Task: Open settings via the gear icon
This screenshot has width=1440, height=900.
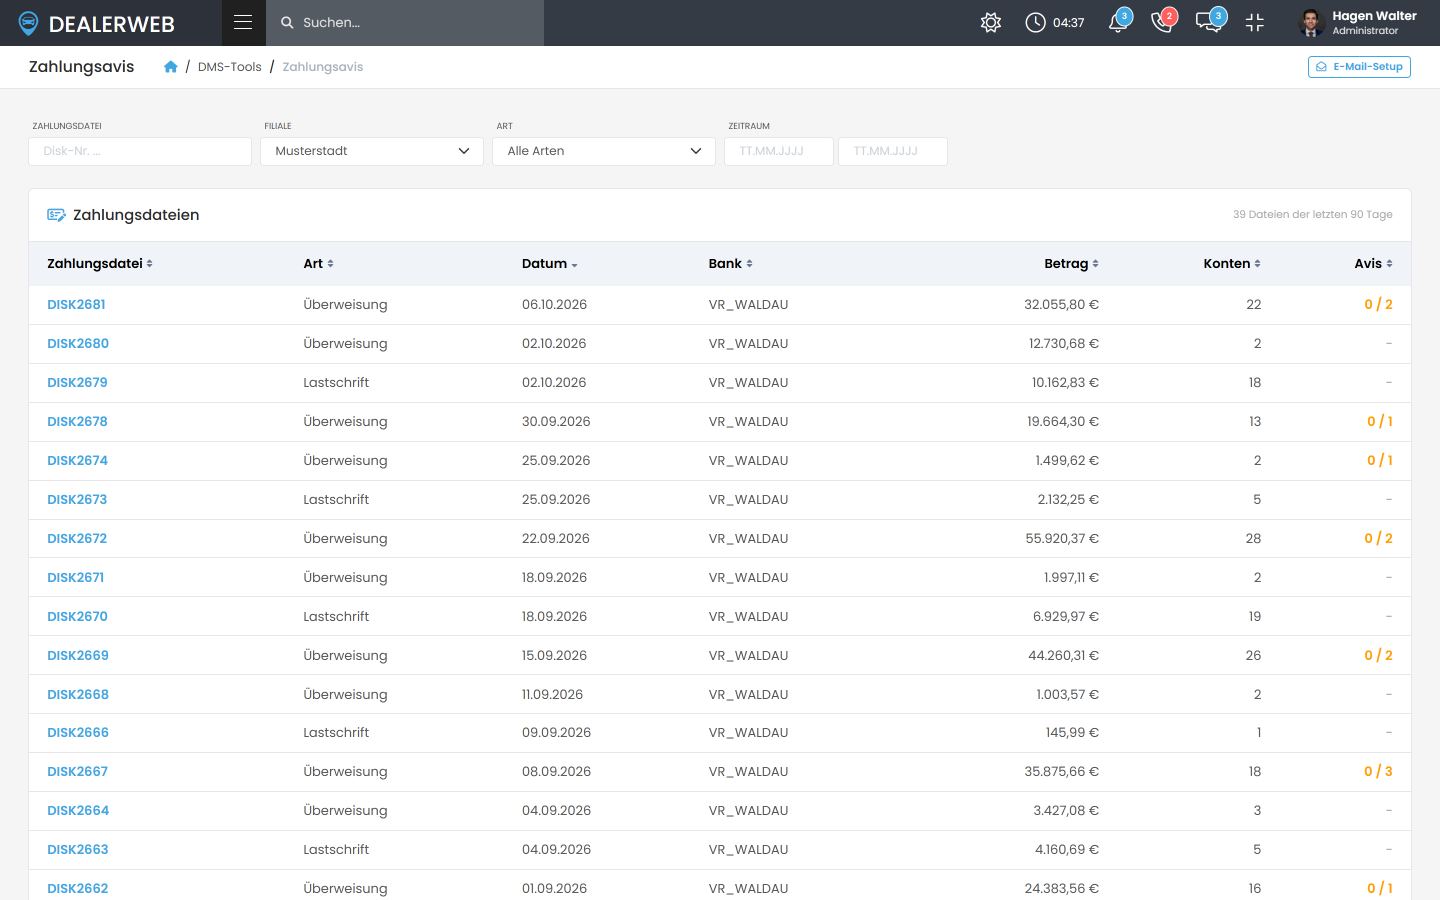Action: (x=991, y=22)
